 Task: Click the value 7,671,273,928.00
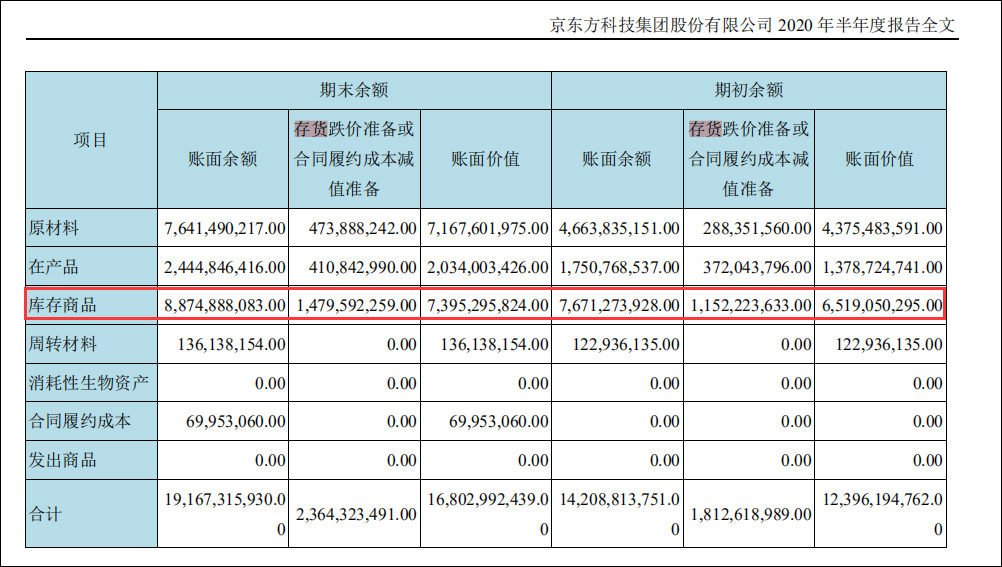(619, 305)
